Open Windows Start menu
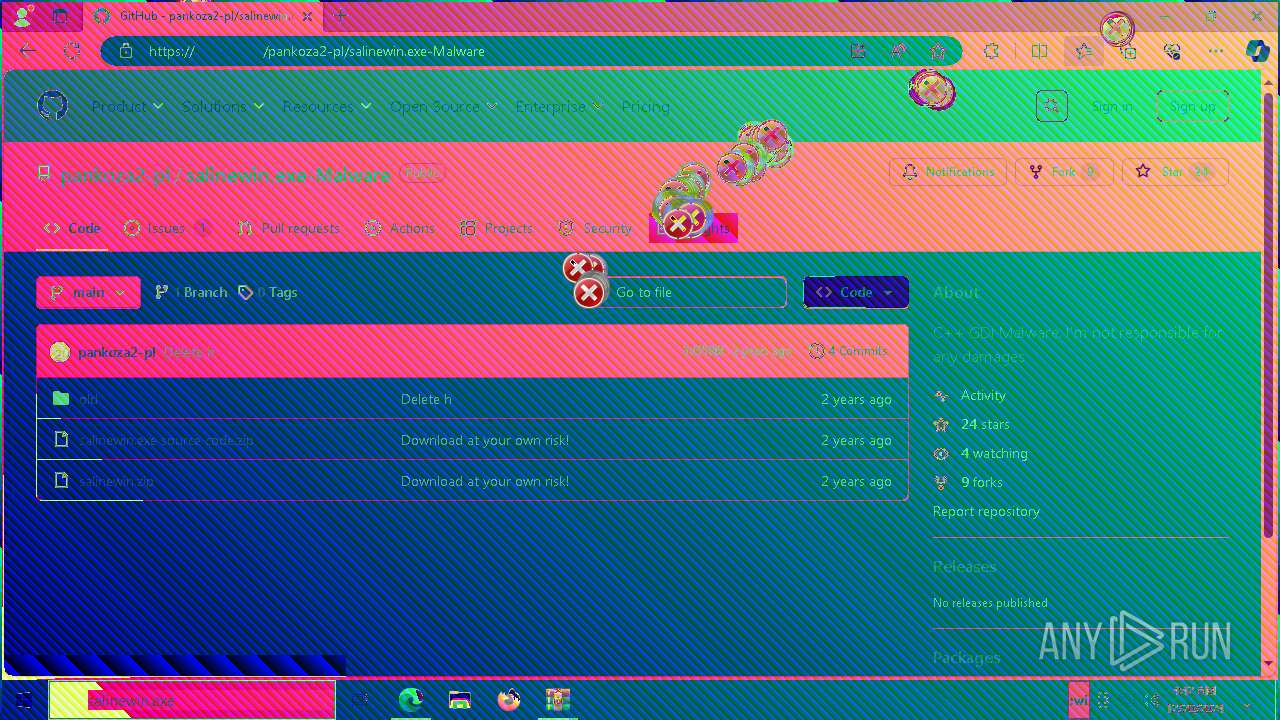Viewport: 1280px width, 720px height. [x=23, y=701]
